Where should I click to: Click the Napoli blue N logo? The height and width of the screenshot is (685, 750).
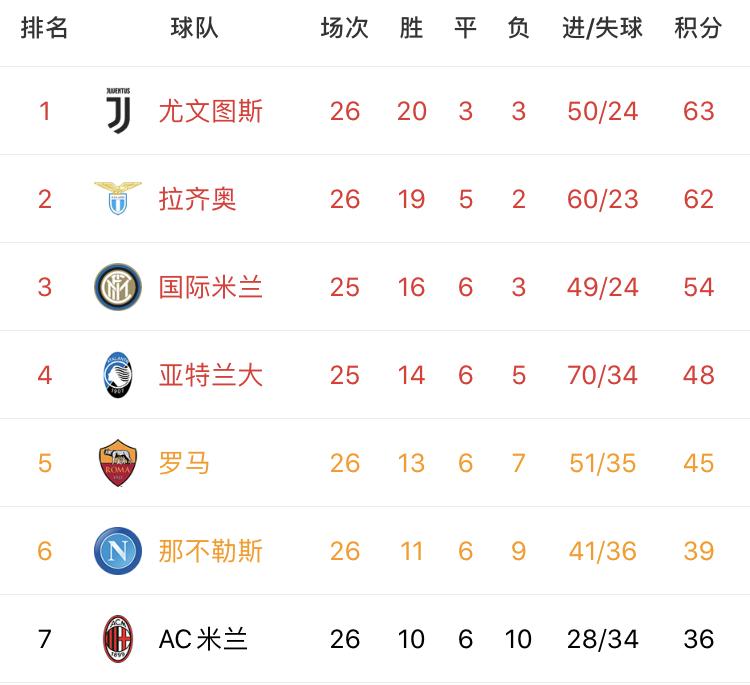click(118, 551)
